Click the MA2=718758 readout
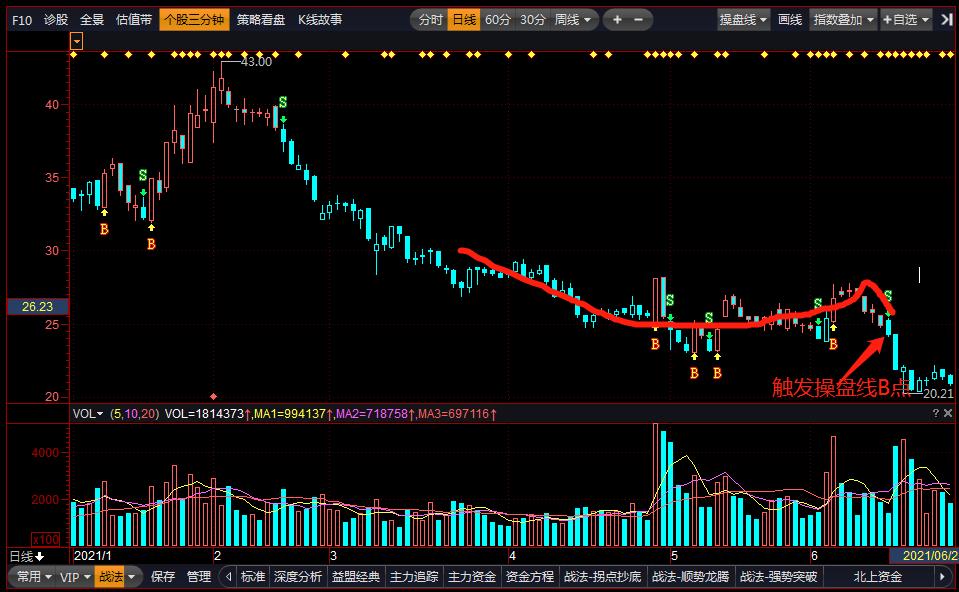Screen dimensions: 959x592 click(372, 413)
